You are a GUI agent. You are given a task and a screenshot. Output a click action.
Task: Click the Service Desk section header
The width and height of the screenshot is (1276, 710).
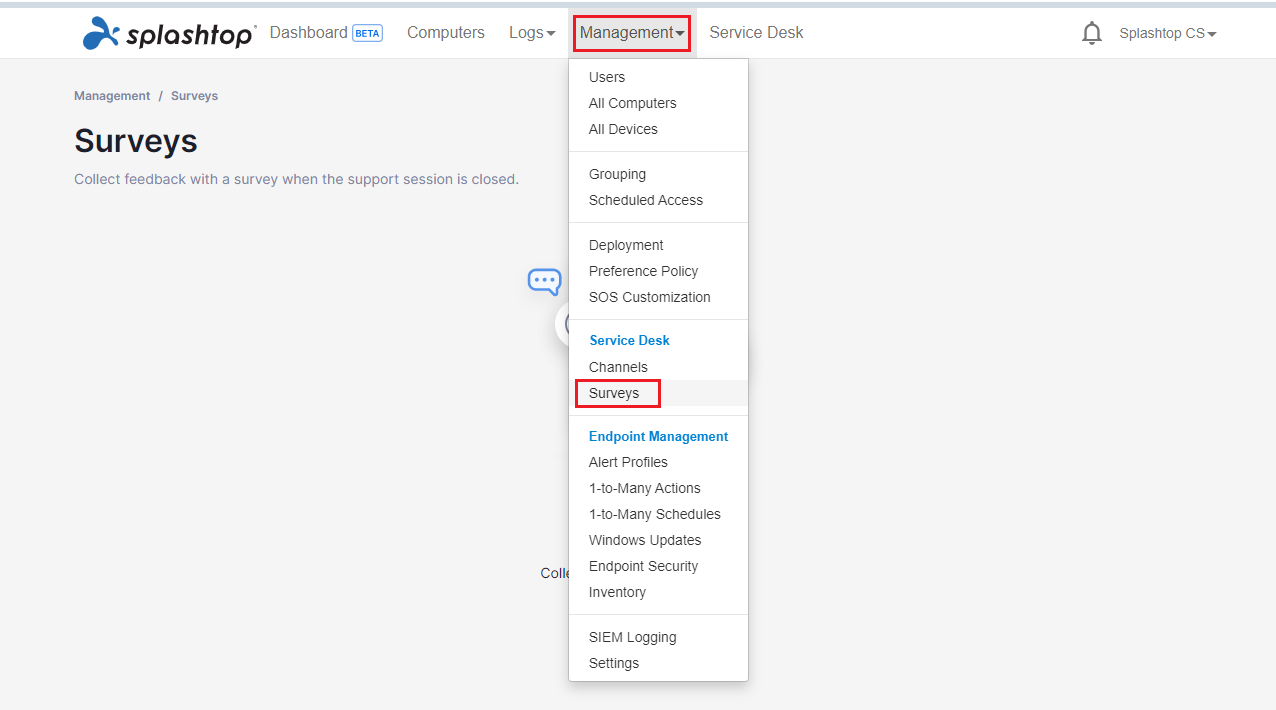click(x=629, y=340)
